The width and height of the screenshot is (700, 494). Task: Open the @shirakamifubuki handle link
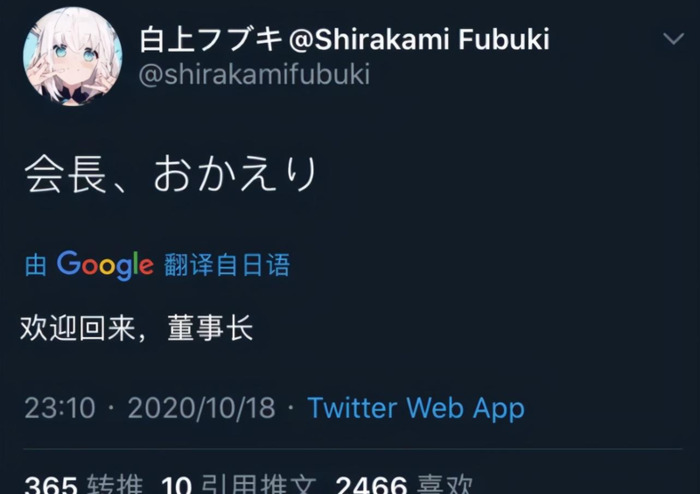pyautogui.click(x=254, y=75)
